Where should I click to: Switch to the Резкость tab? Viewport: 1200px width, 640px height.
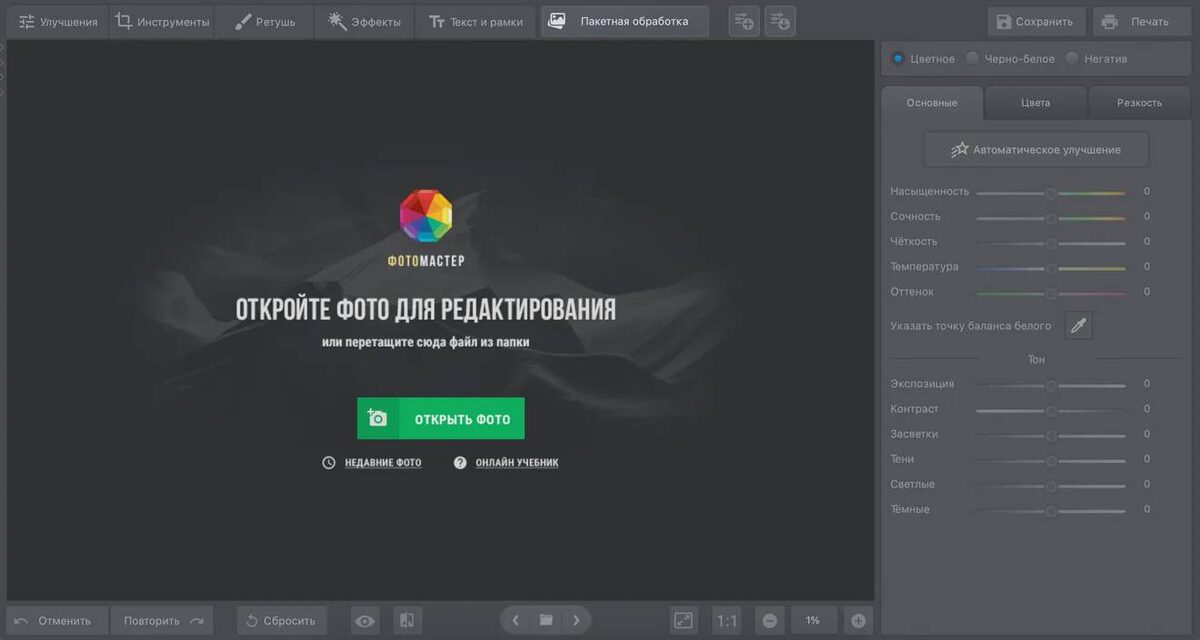coord(1139,102)
